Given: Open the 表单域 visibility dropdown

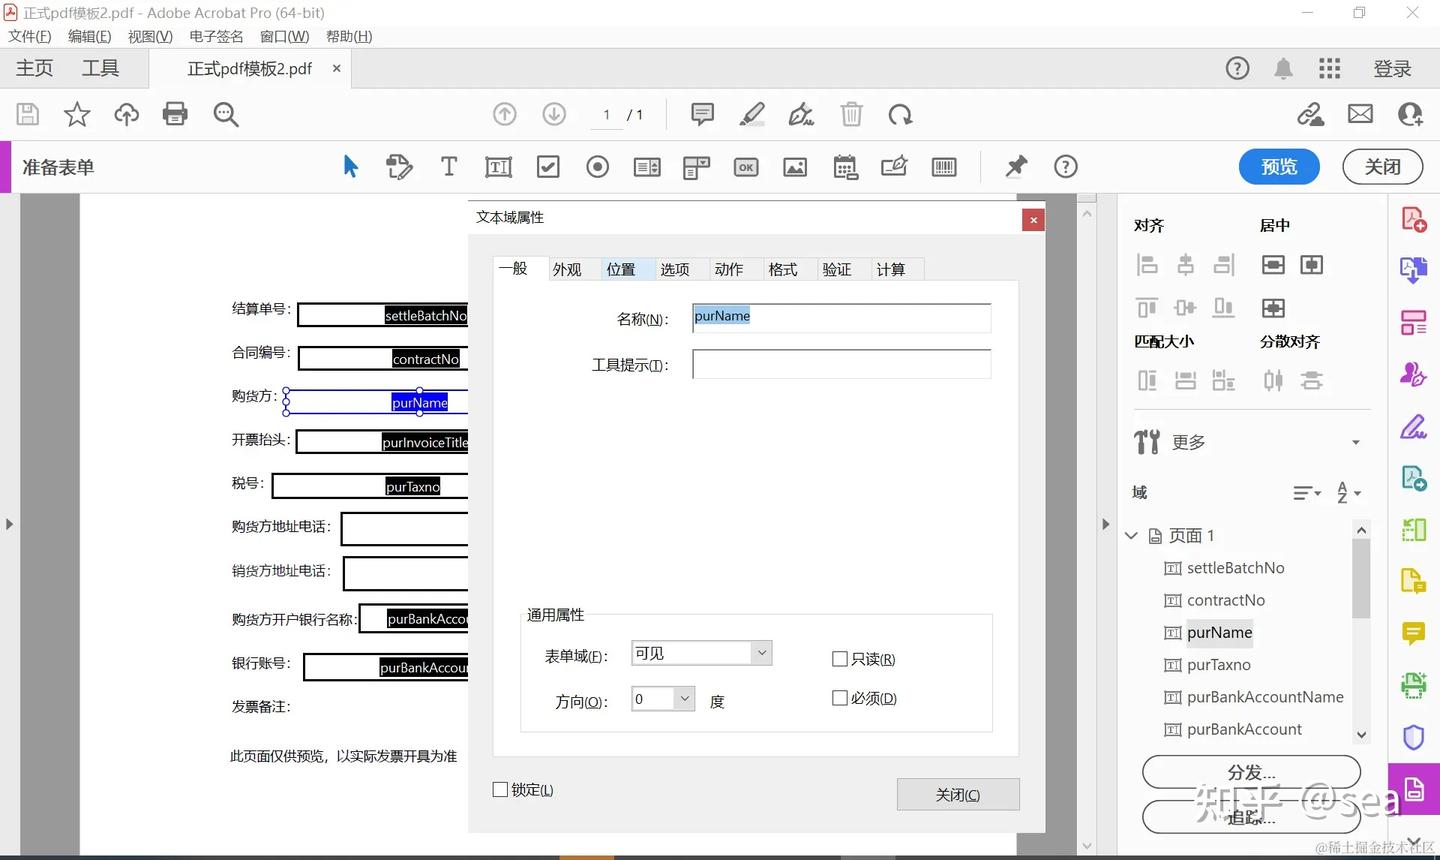Looking at the screenshot, I should pos(762,652).
